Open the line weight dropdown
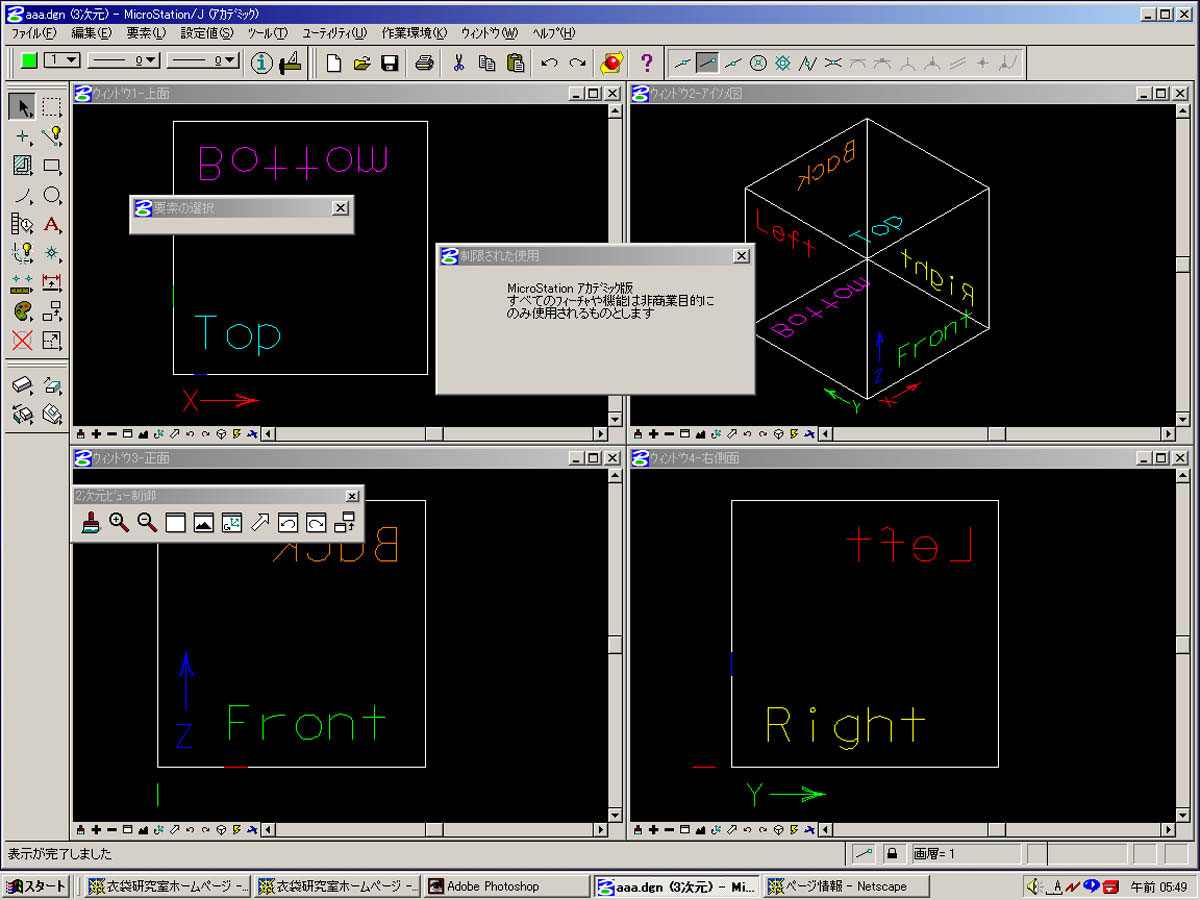 [x=202, y=61]
